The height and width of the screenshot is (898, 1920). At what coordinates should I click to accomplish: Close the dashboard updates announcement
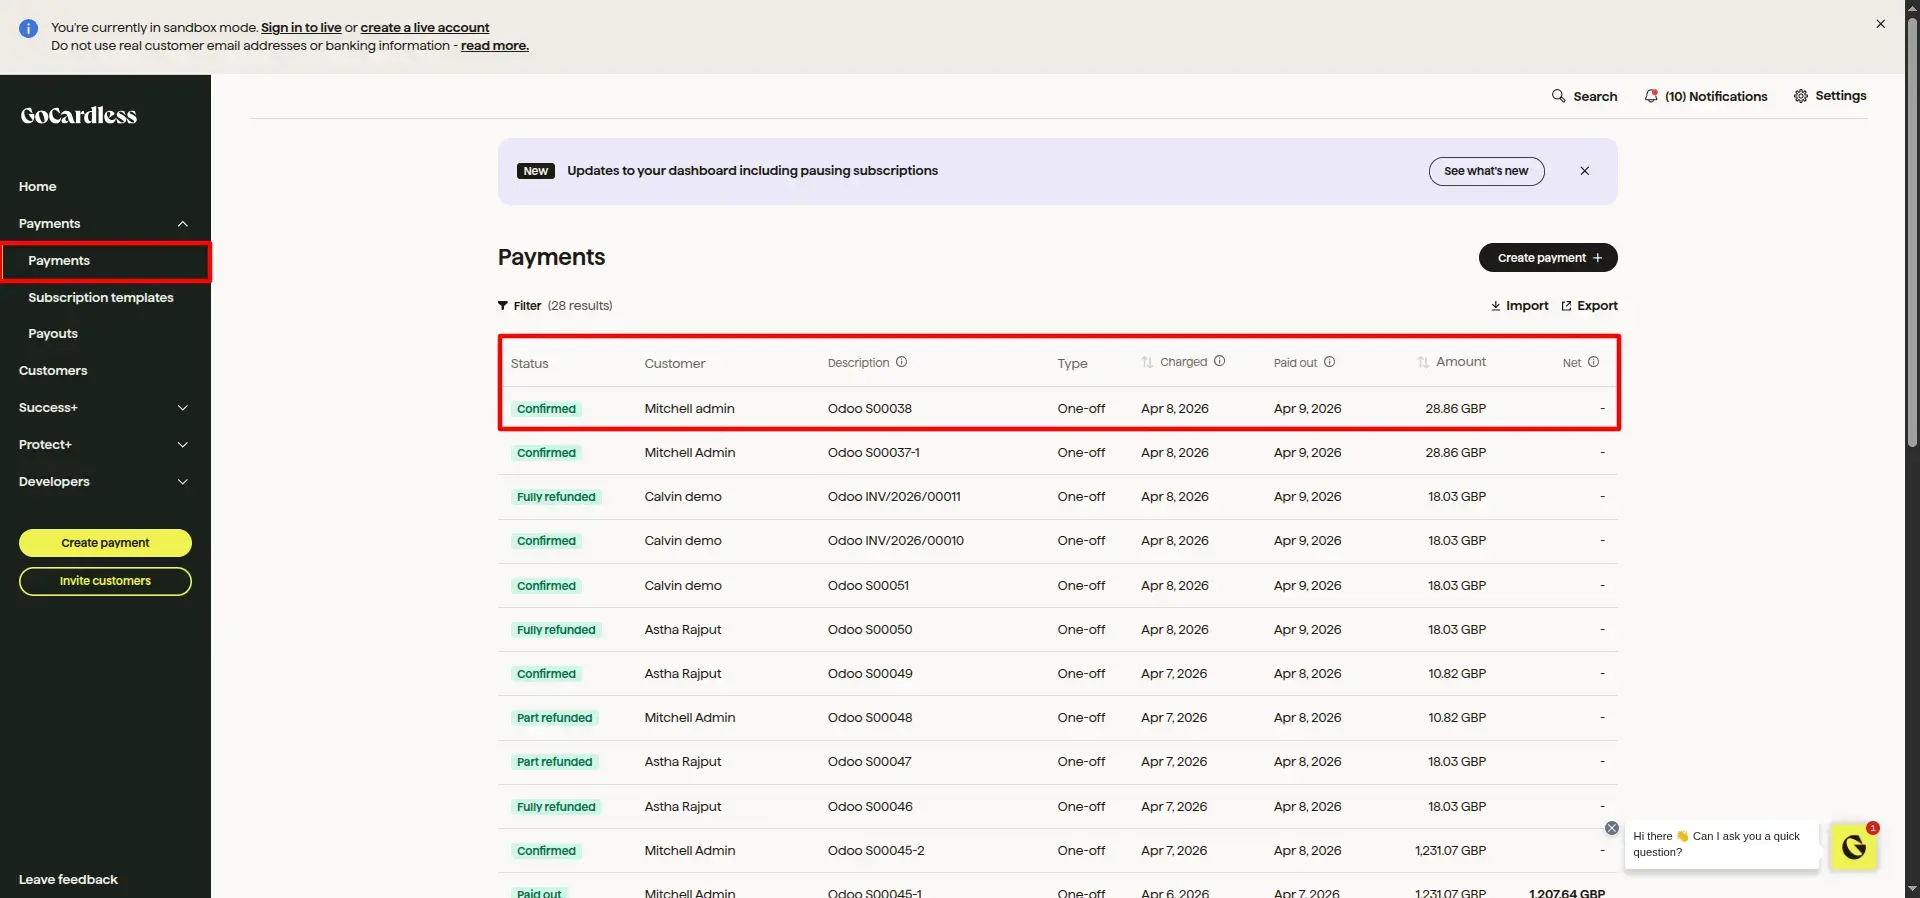pyautogui.click(x=1585, y=171)
